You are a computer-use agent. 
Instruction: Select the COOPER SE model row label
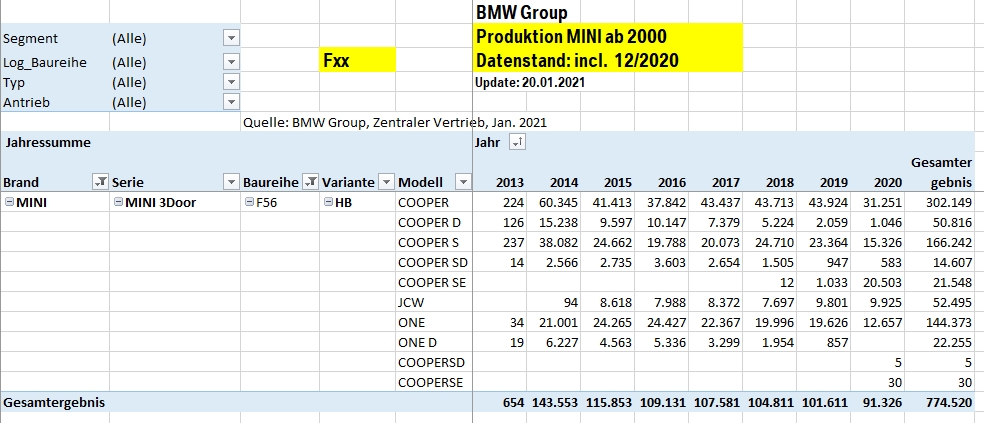[432, 282]
